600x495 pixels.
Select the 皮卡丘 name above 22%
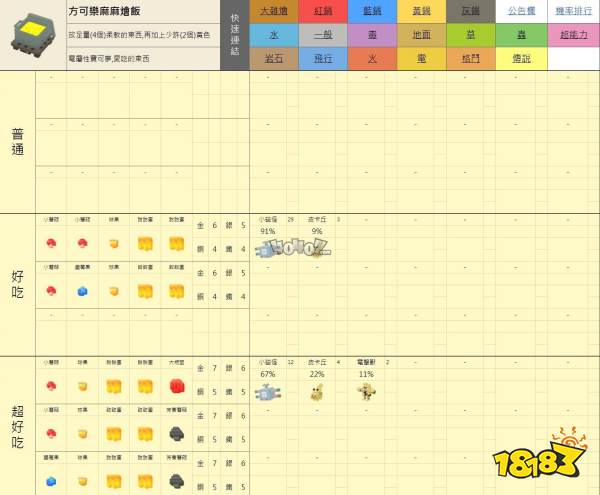(317, 362)
